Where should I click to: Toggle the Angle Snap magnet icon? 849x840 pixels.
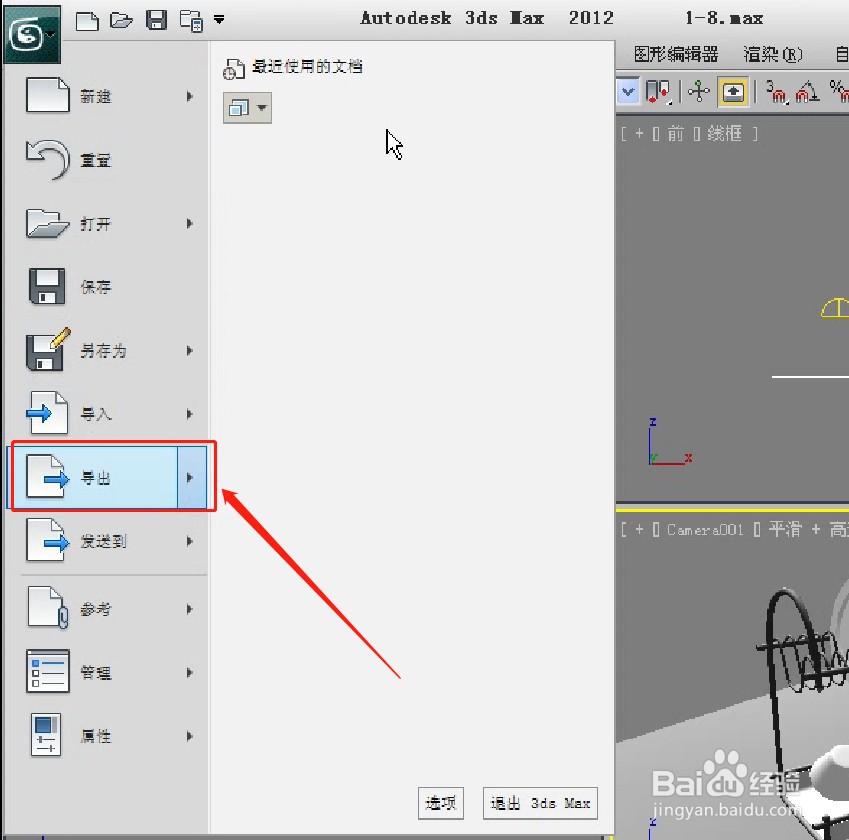pyautogui.click(x=806, y=92)
